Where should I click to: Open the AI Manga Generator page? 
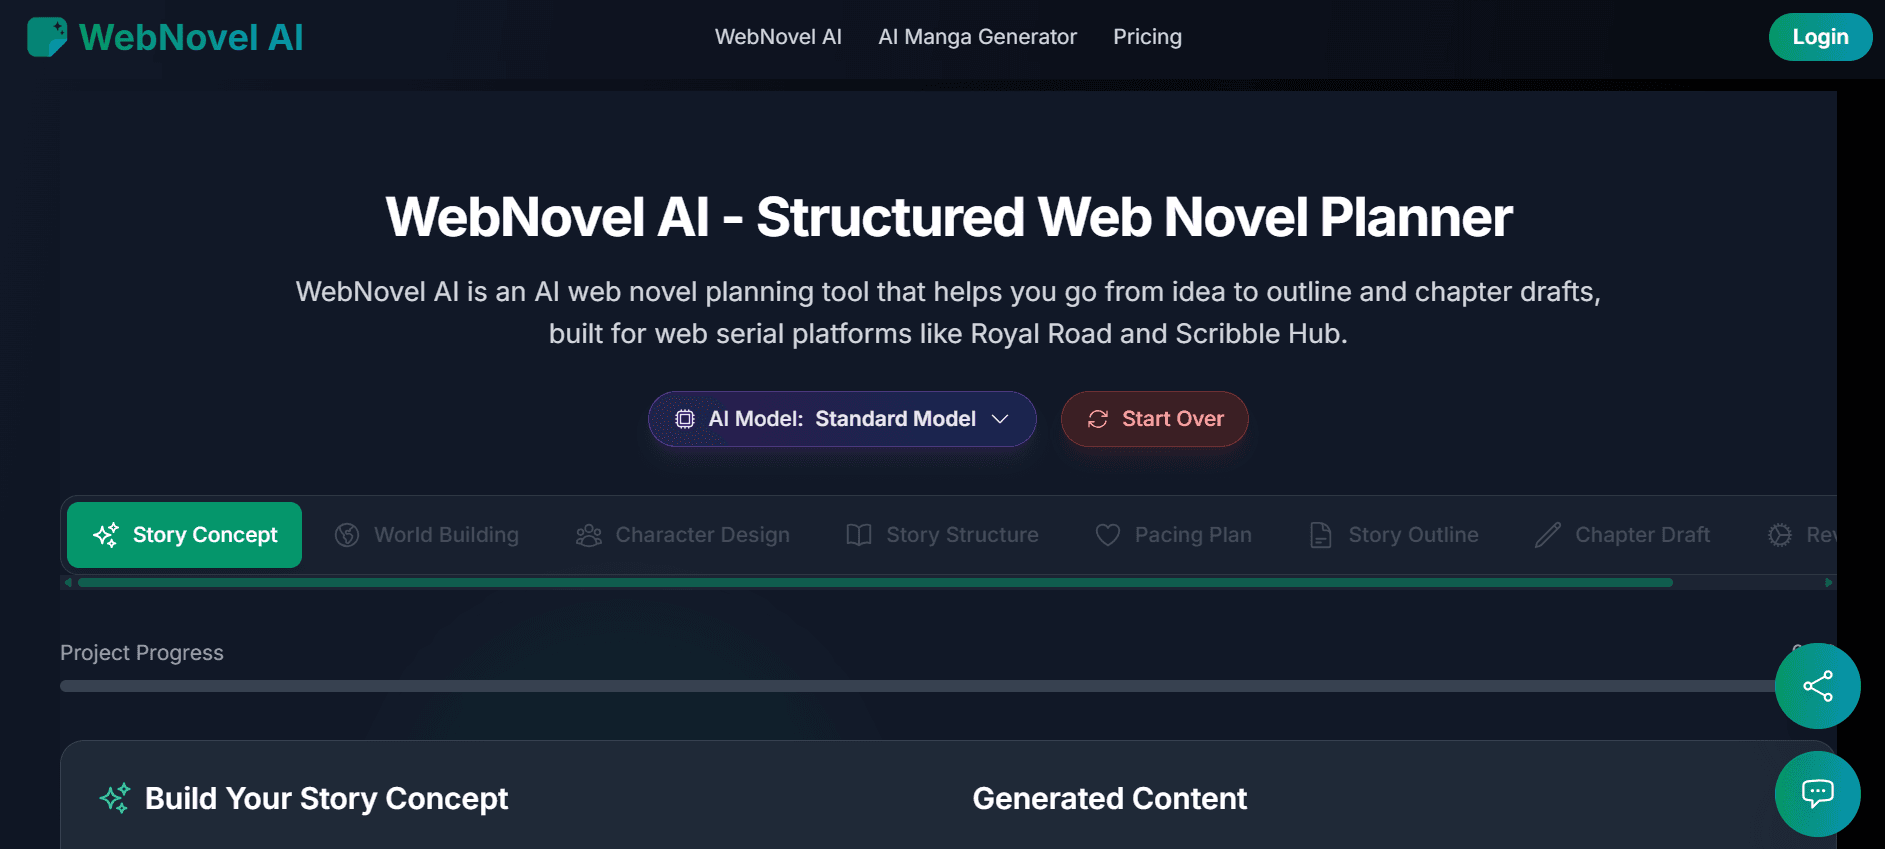click(977, 37)
